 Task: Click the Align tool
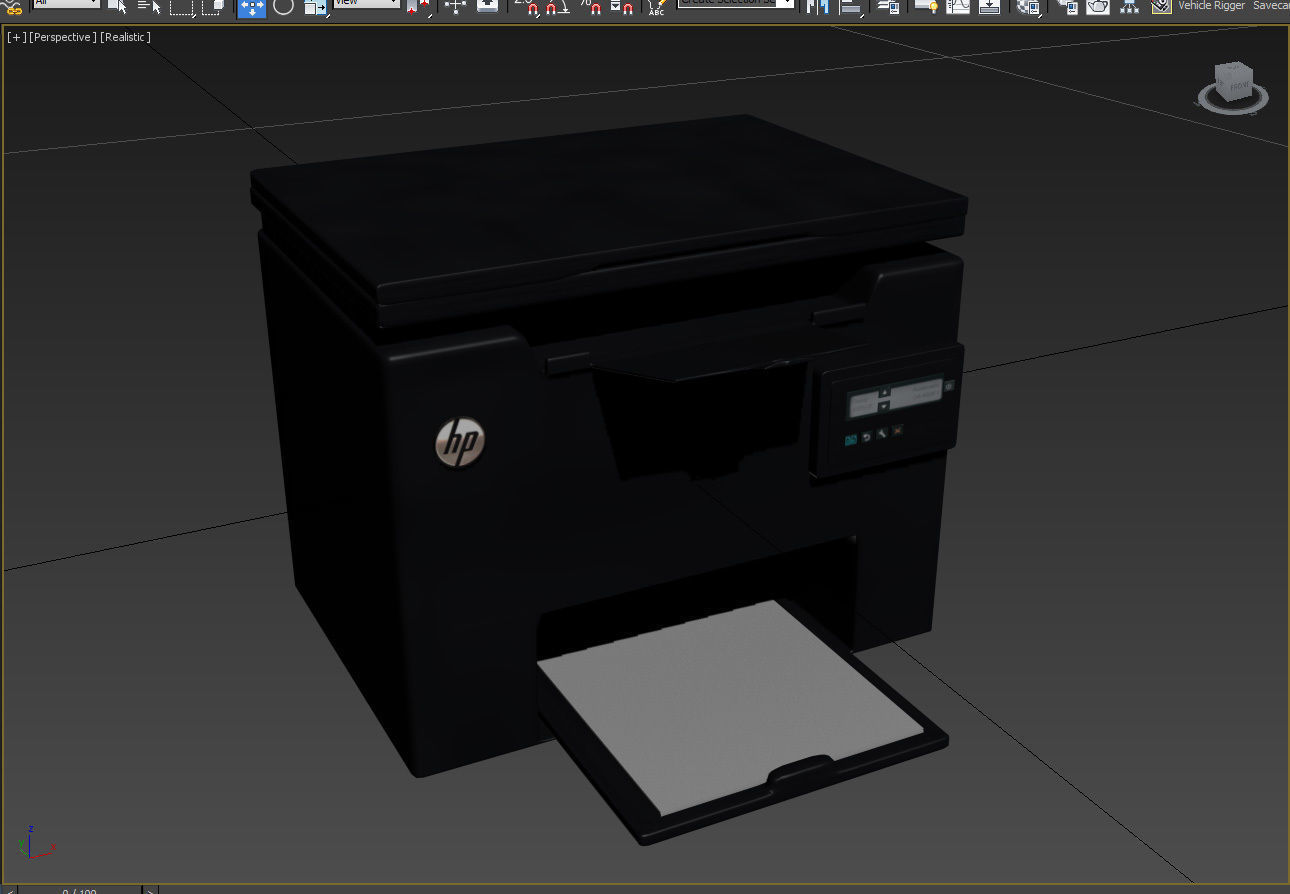[x=851, y=6]
